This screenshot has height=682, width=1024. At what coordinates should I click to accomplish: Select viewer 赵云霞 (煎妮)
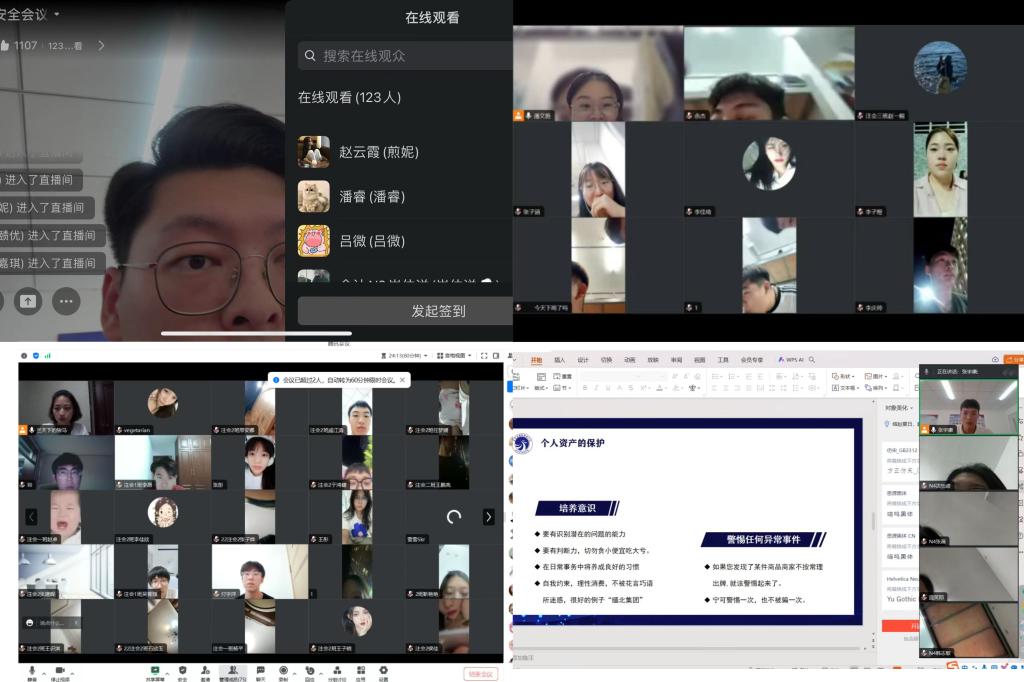[405, 152]
